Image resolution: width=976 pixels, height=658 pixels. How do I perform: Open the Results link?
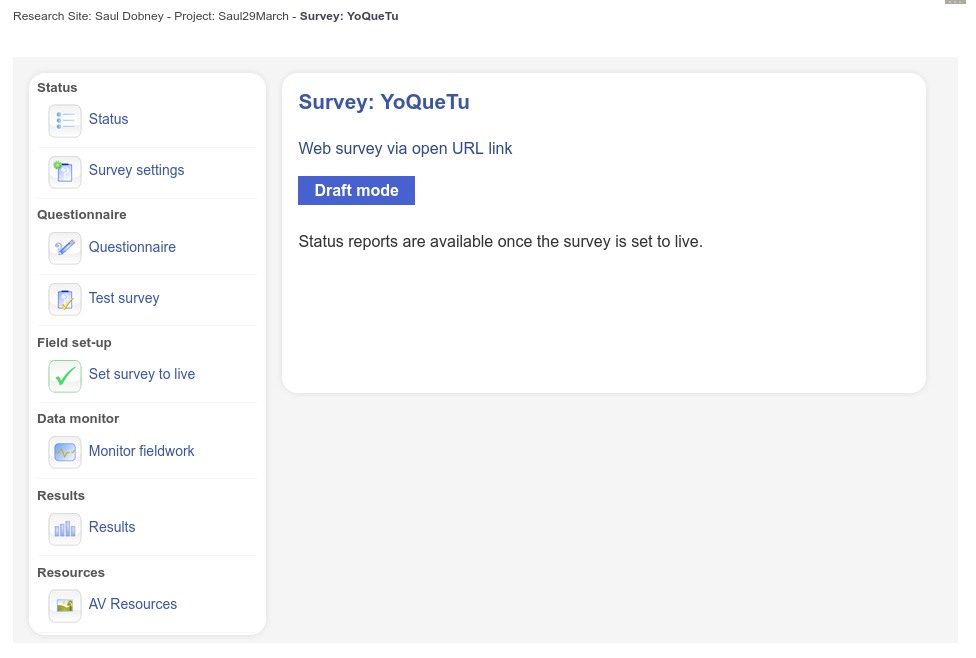pos(112,527)
